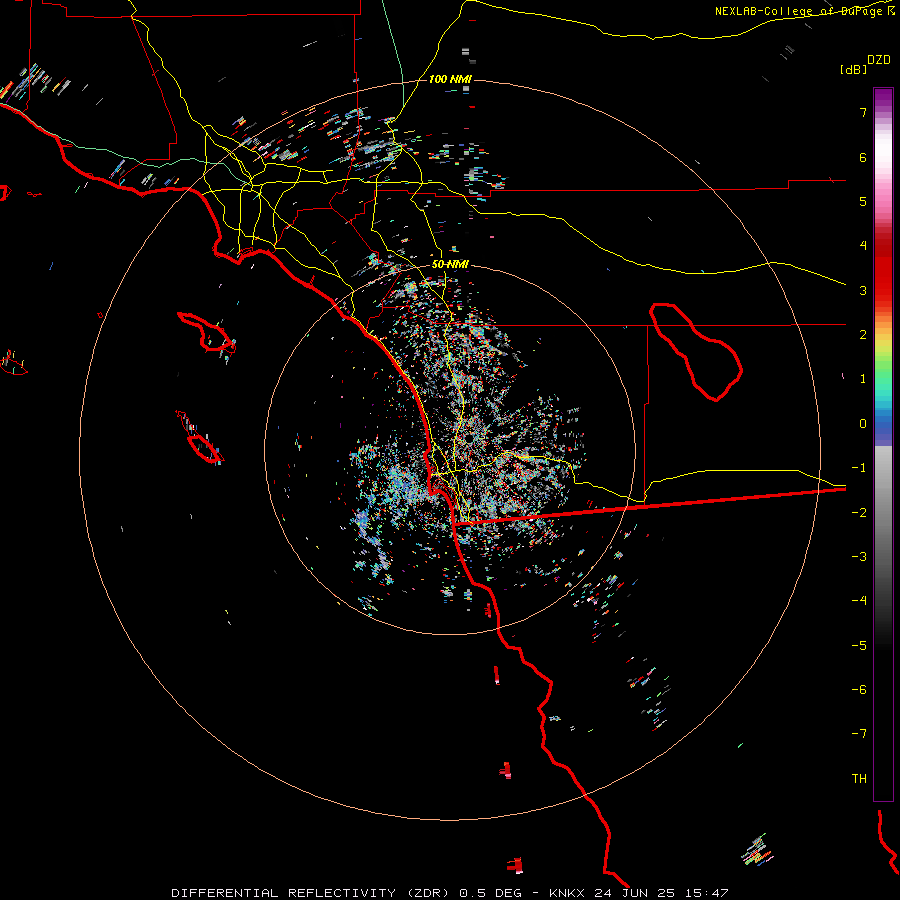
Task: Click the 0.5 DEG elevation text
Action: click(x=490, y=893)
